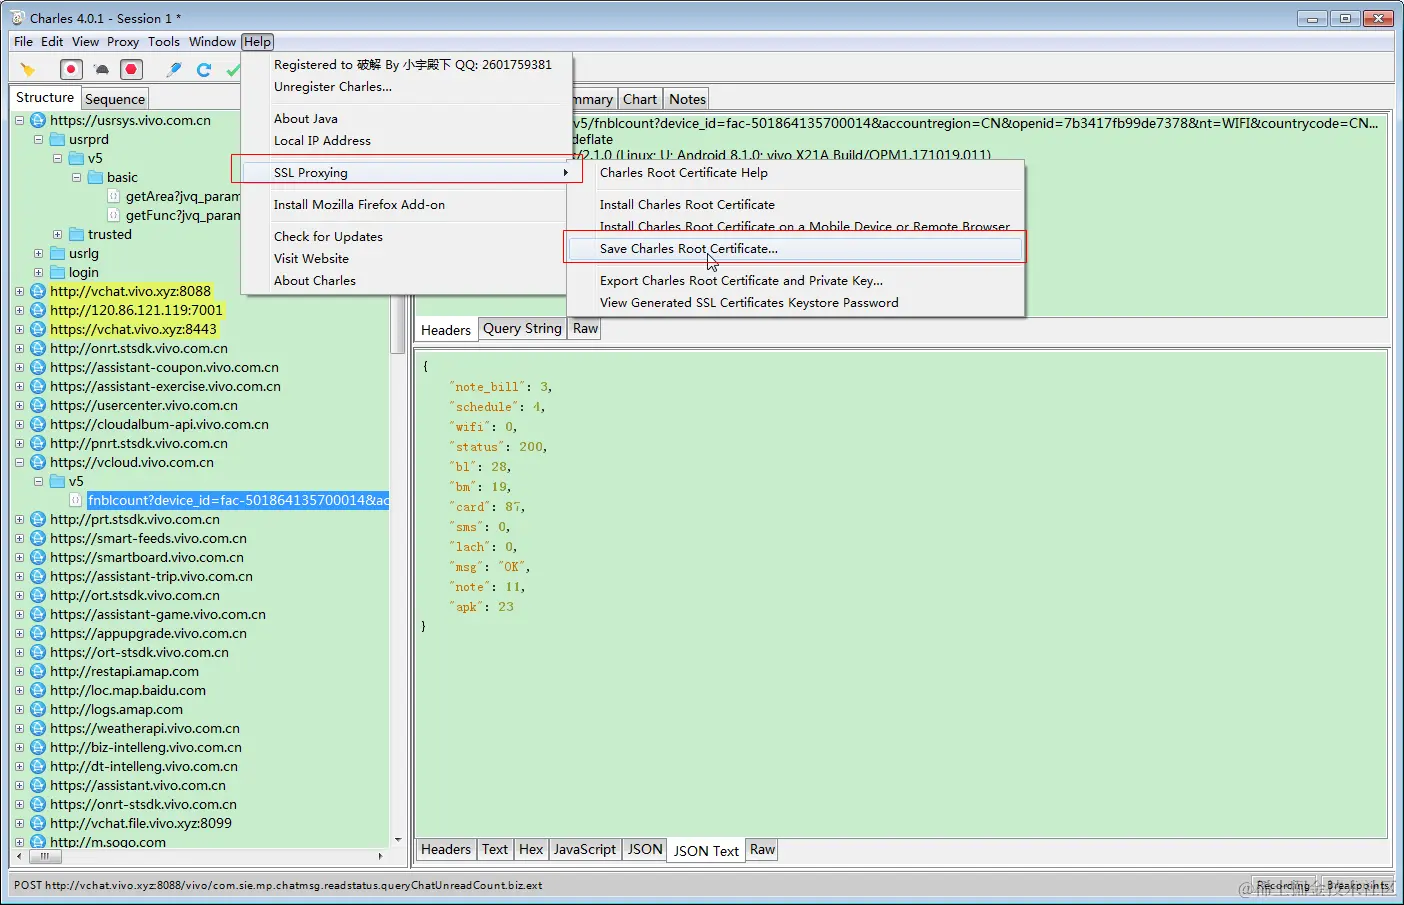This screenshot has height=905, width=1404.
Task: Collapse the https://usrsys.vivo.com.cn tree node
Action: pyautogui.click(x=19, y=120)
